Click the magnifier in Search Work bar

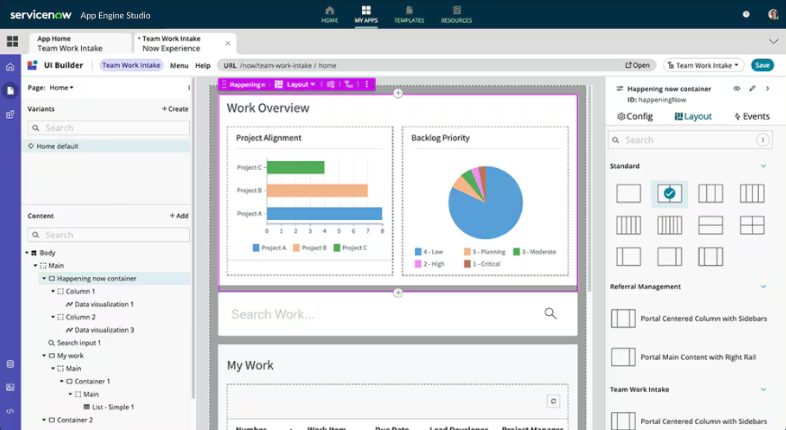(550, 314)
